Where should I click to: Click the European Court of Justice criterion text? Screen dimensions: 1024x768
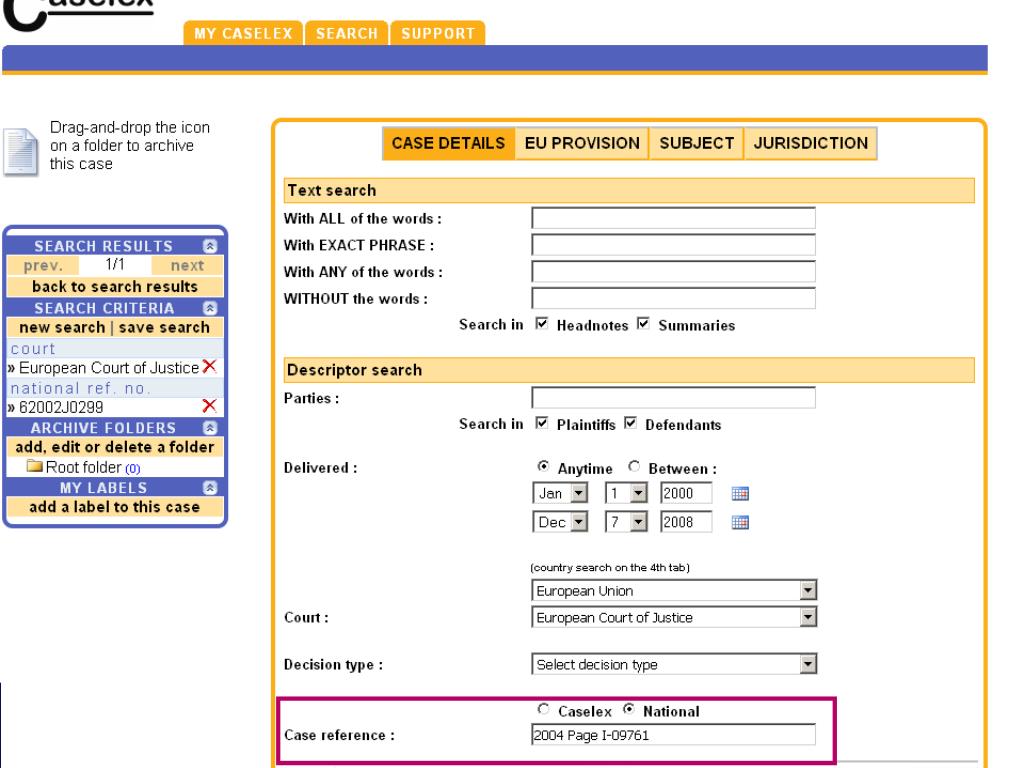[108, 368]
